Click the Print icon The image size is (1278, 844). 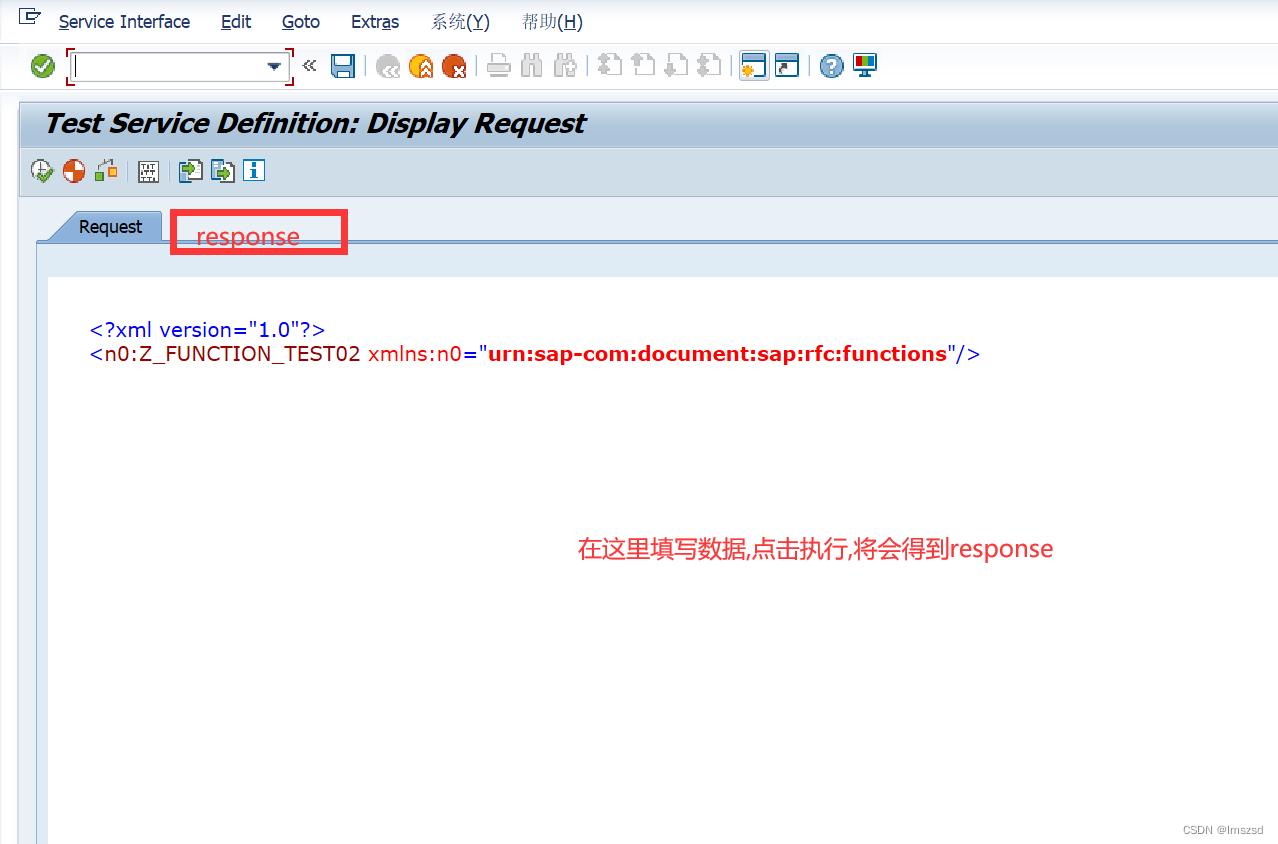point(499,66)
